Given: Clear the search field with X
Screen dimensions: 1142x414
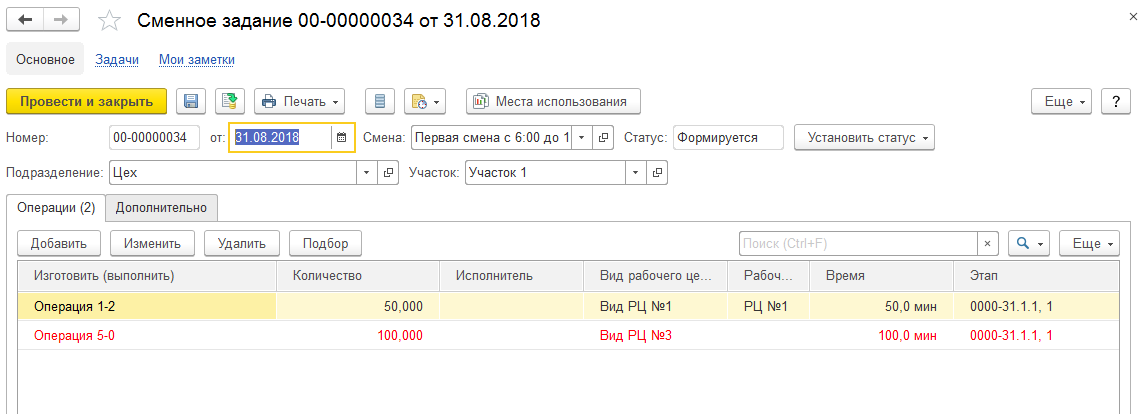Looking at the screenshot, I should point(988,243).
